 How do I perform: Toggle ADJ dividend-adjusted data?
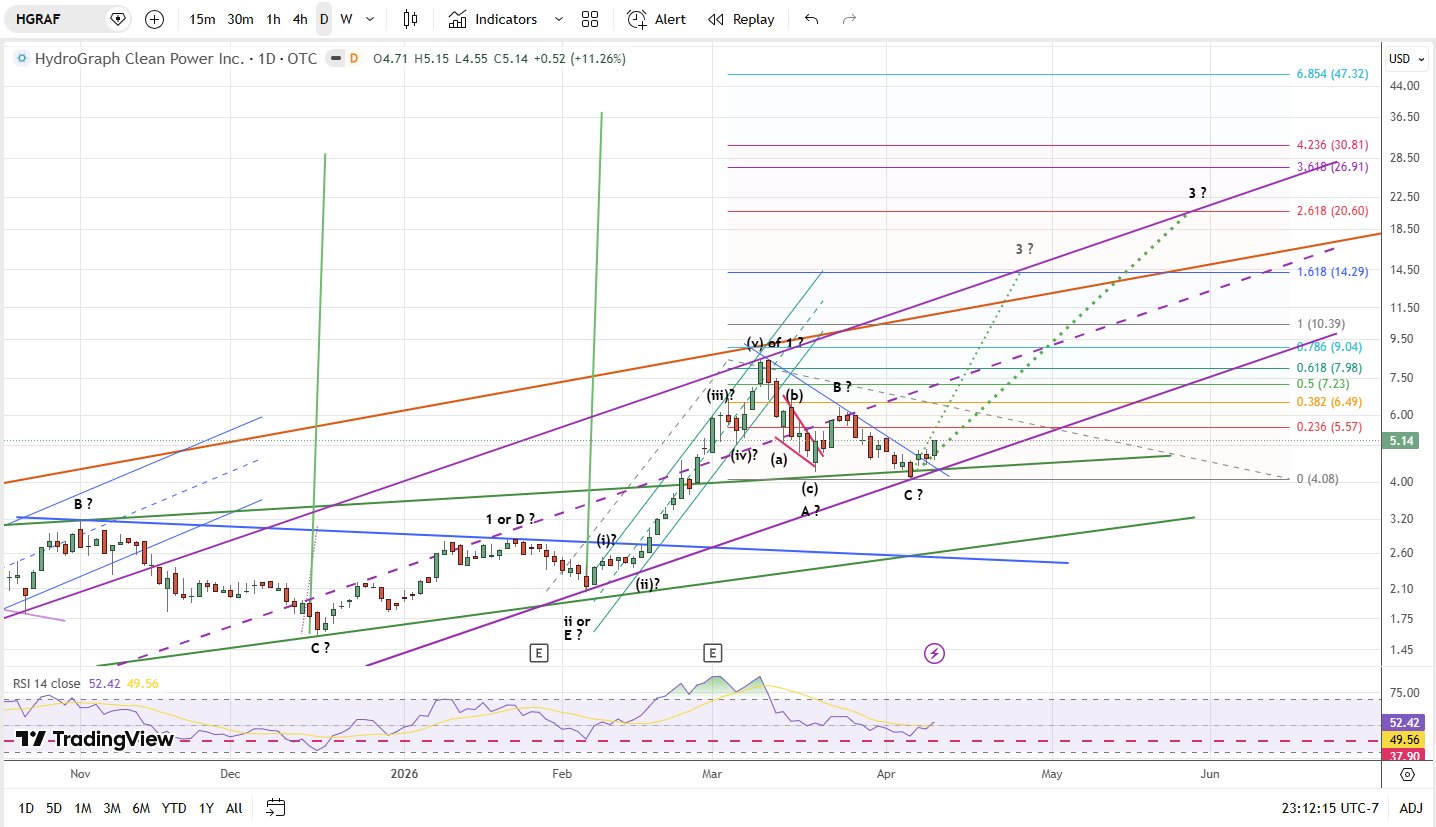pos(1410,808)
